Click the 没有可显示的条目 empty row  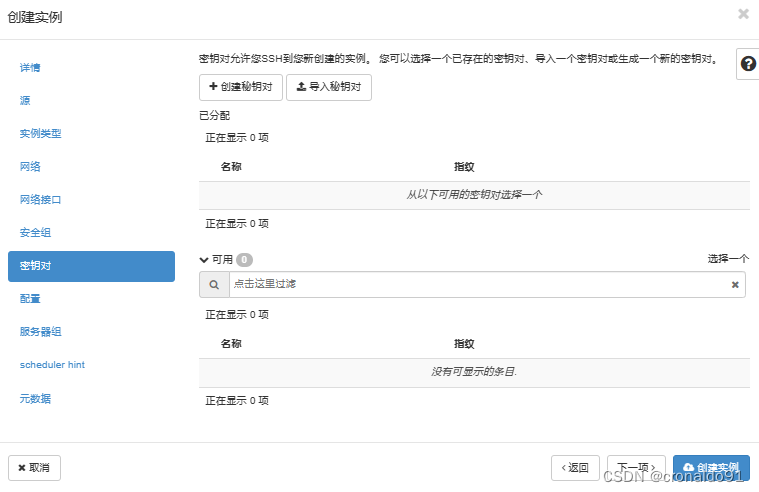[x=474, y=372]
